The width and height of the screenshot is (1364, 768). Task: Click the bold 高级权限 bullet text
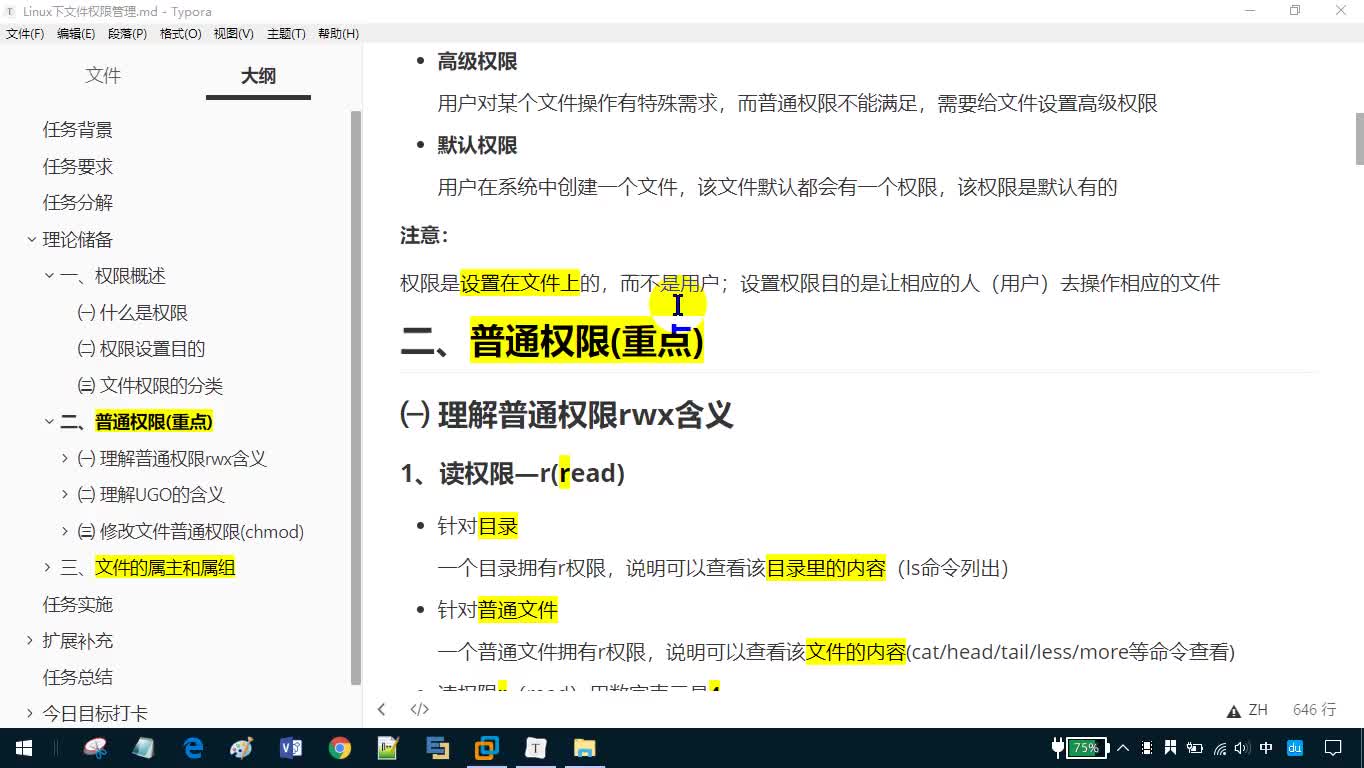477,62
